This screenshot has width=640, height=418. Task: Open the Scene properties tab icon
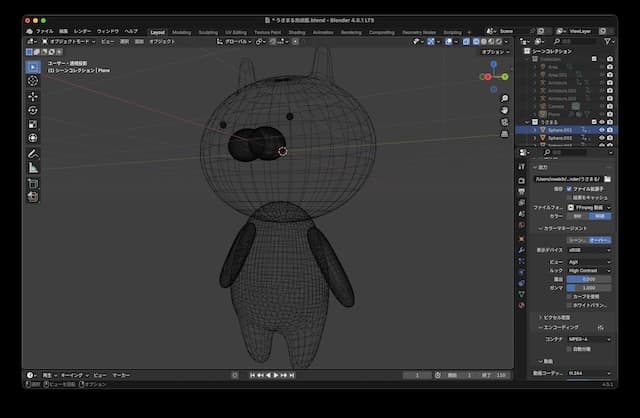522,213
